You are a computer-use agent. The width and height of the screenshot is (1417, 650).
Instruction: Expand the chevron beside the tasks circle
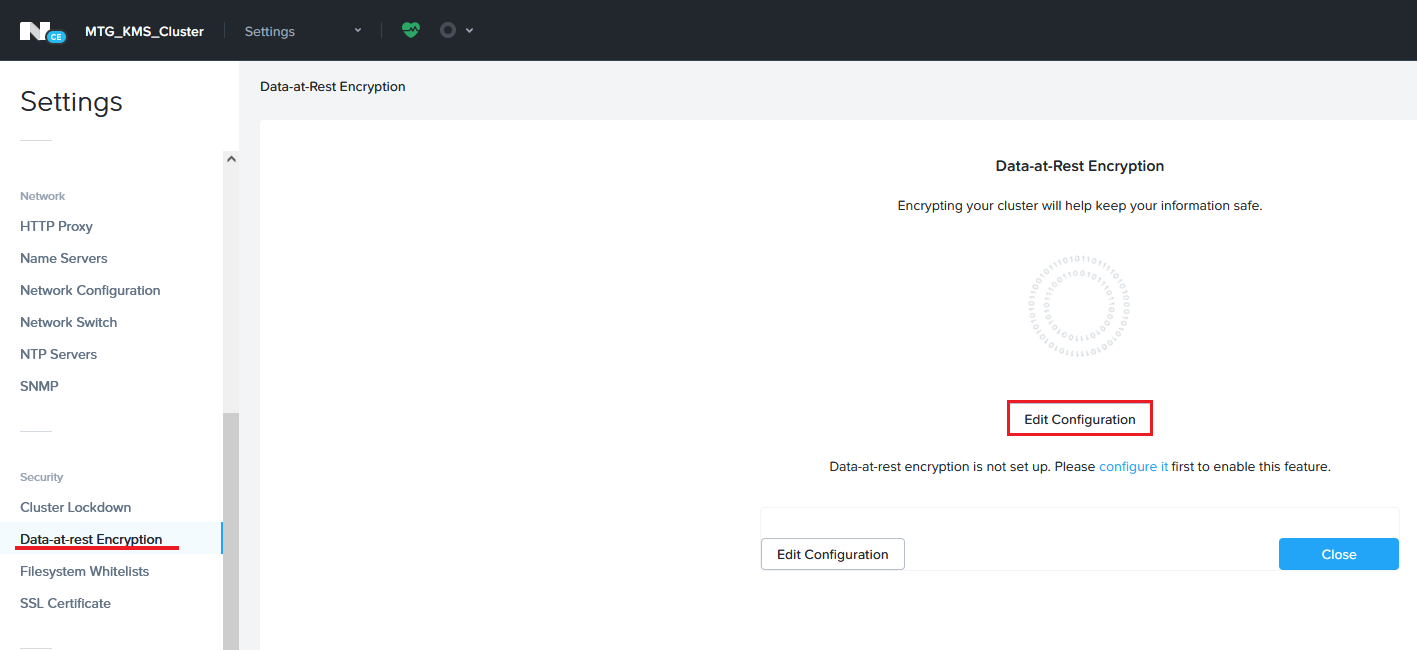click(470, 30)
